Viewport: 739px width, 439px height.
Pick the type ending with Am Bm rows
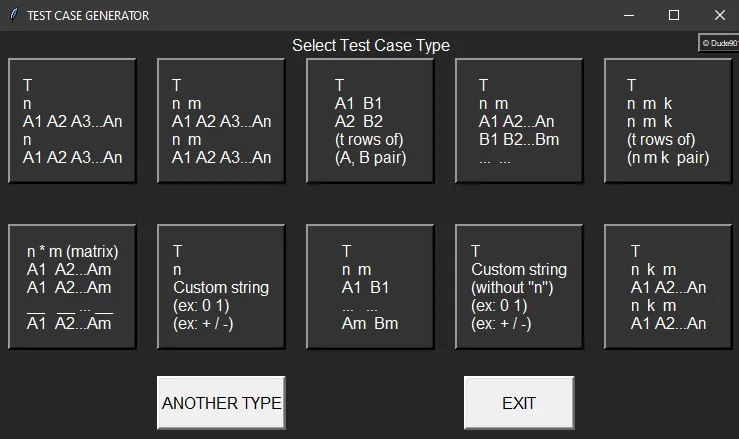371,287
